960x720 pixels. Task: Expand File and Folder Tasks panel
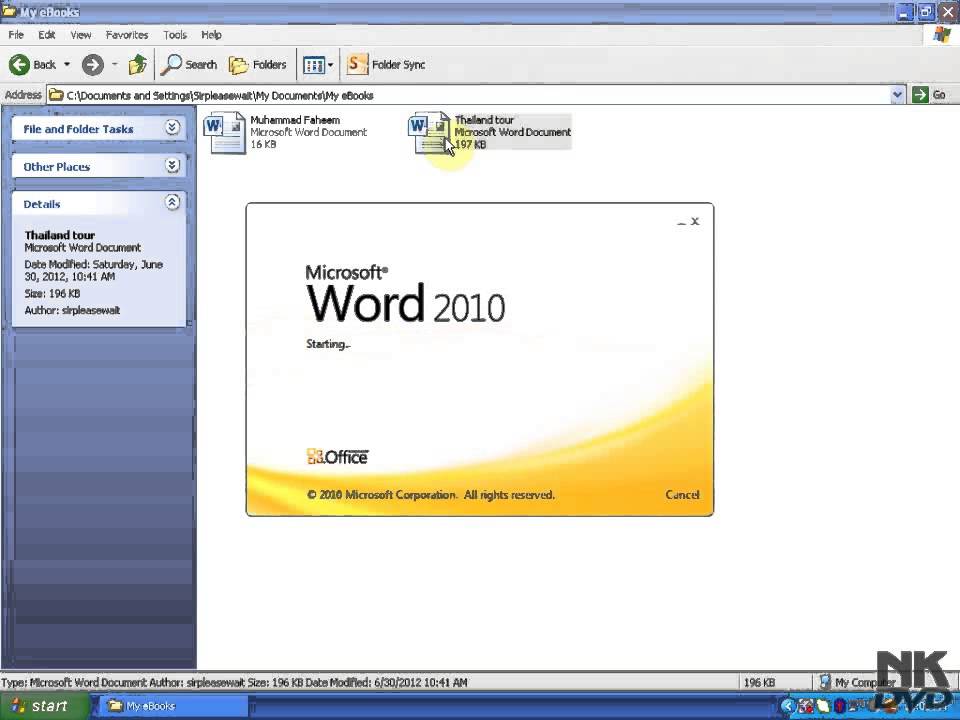tap(173, 127)
